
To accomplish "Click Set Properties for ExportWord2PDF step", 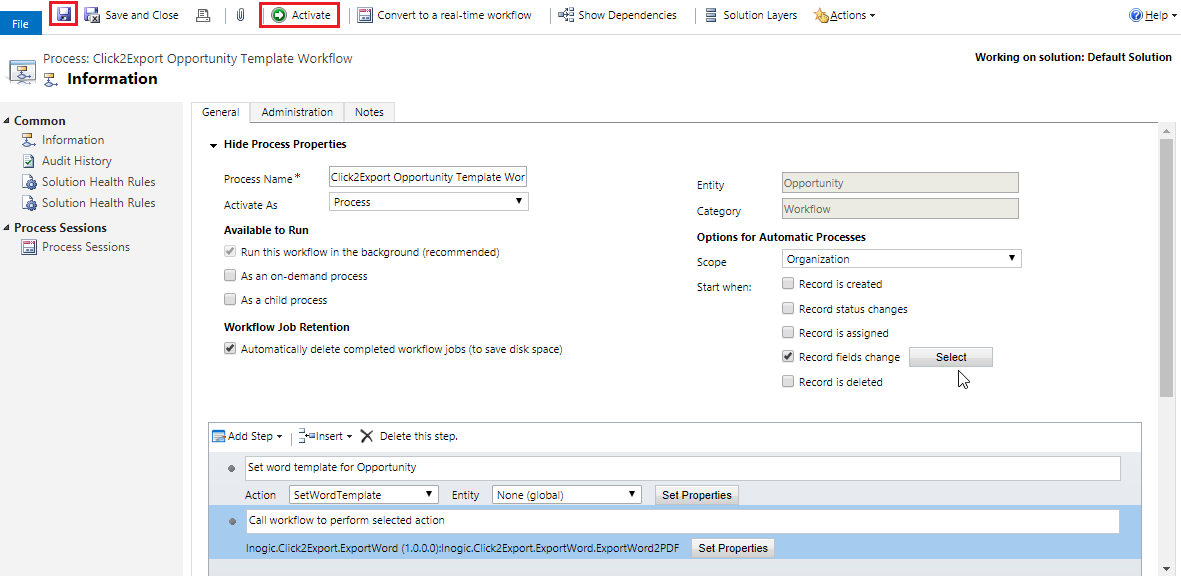I will click(733, 548).
